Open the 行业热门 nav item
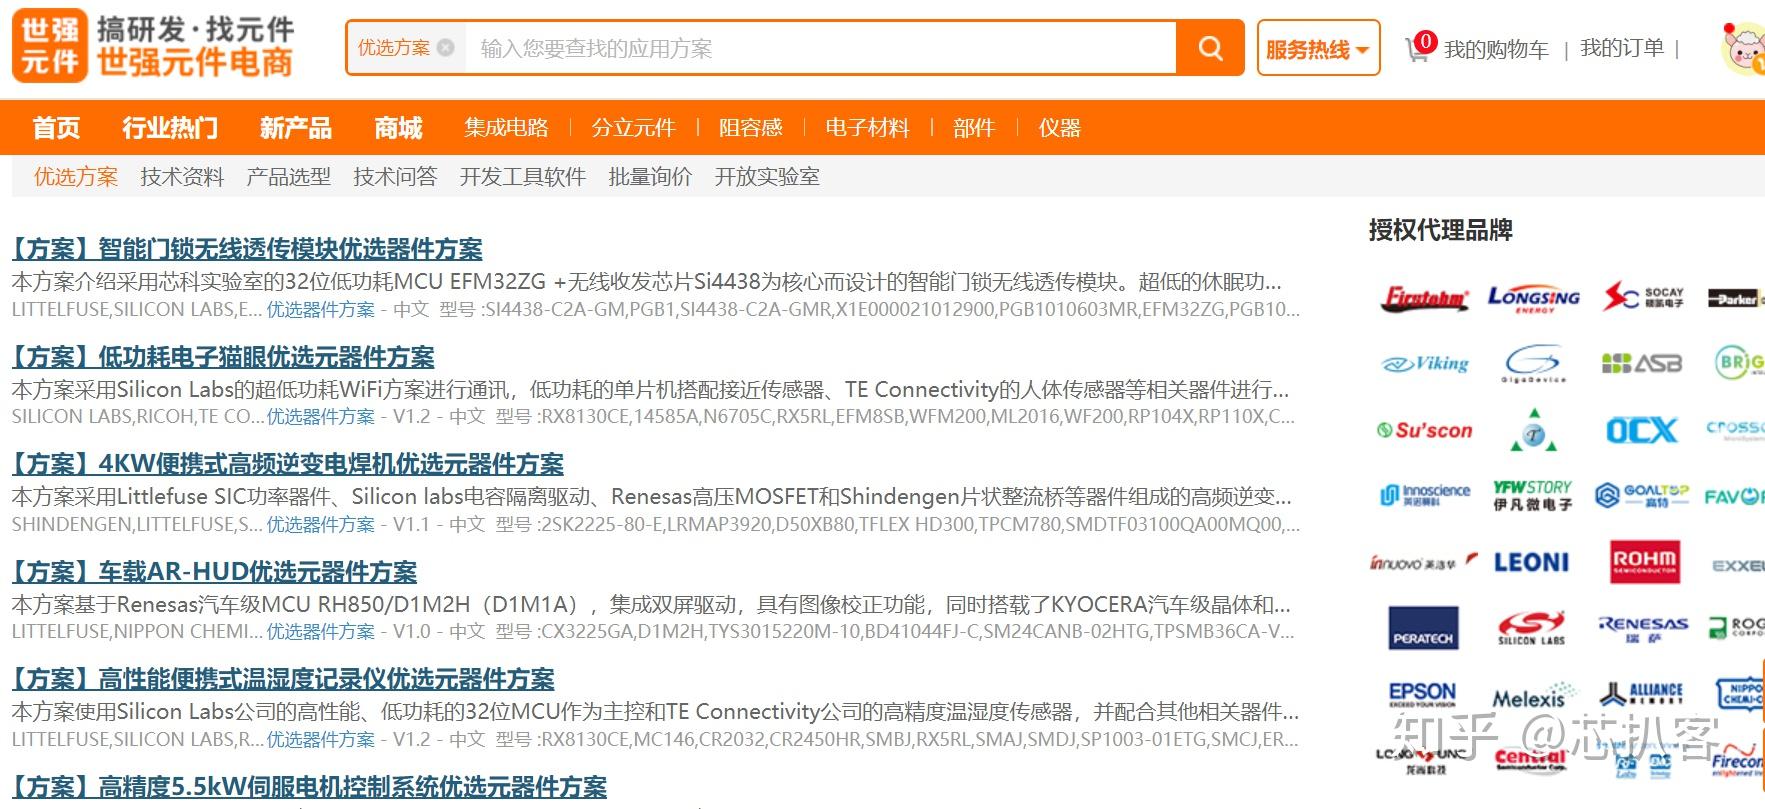 (169, 127)
